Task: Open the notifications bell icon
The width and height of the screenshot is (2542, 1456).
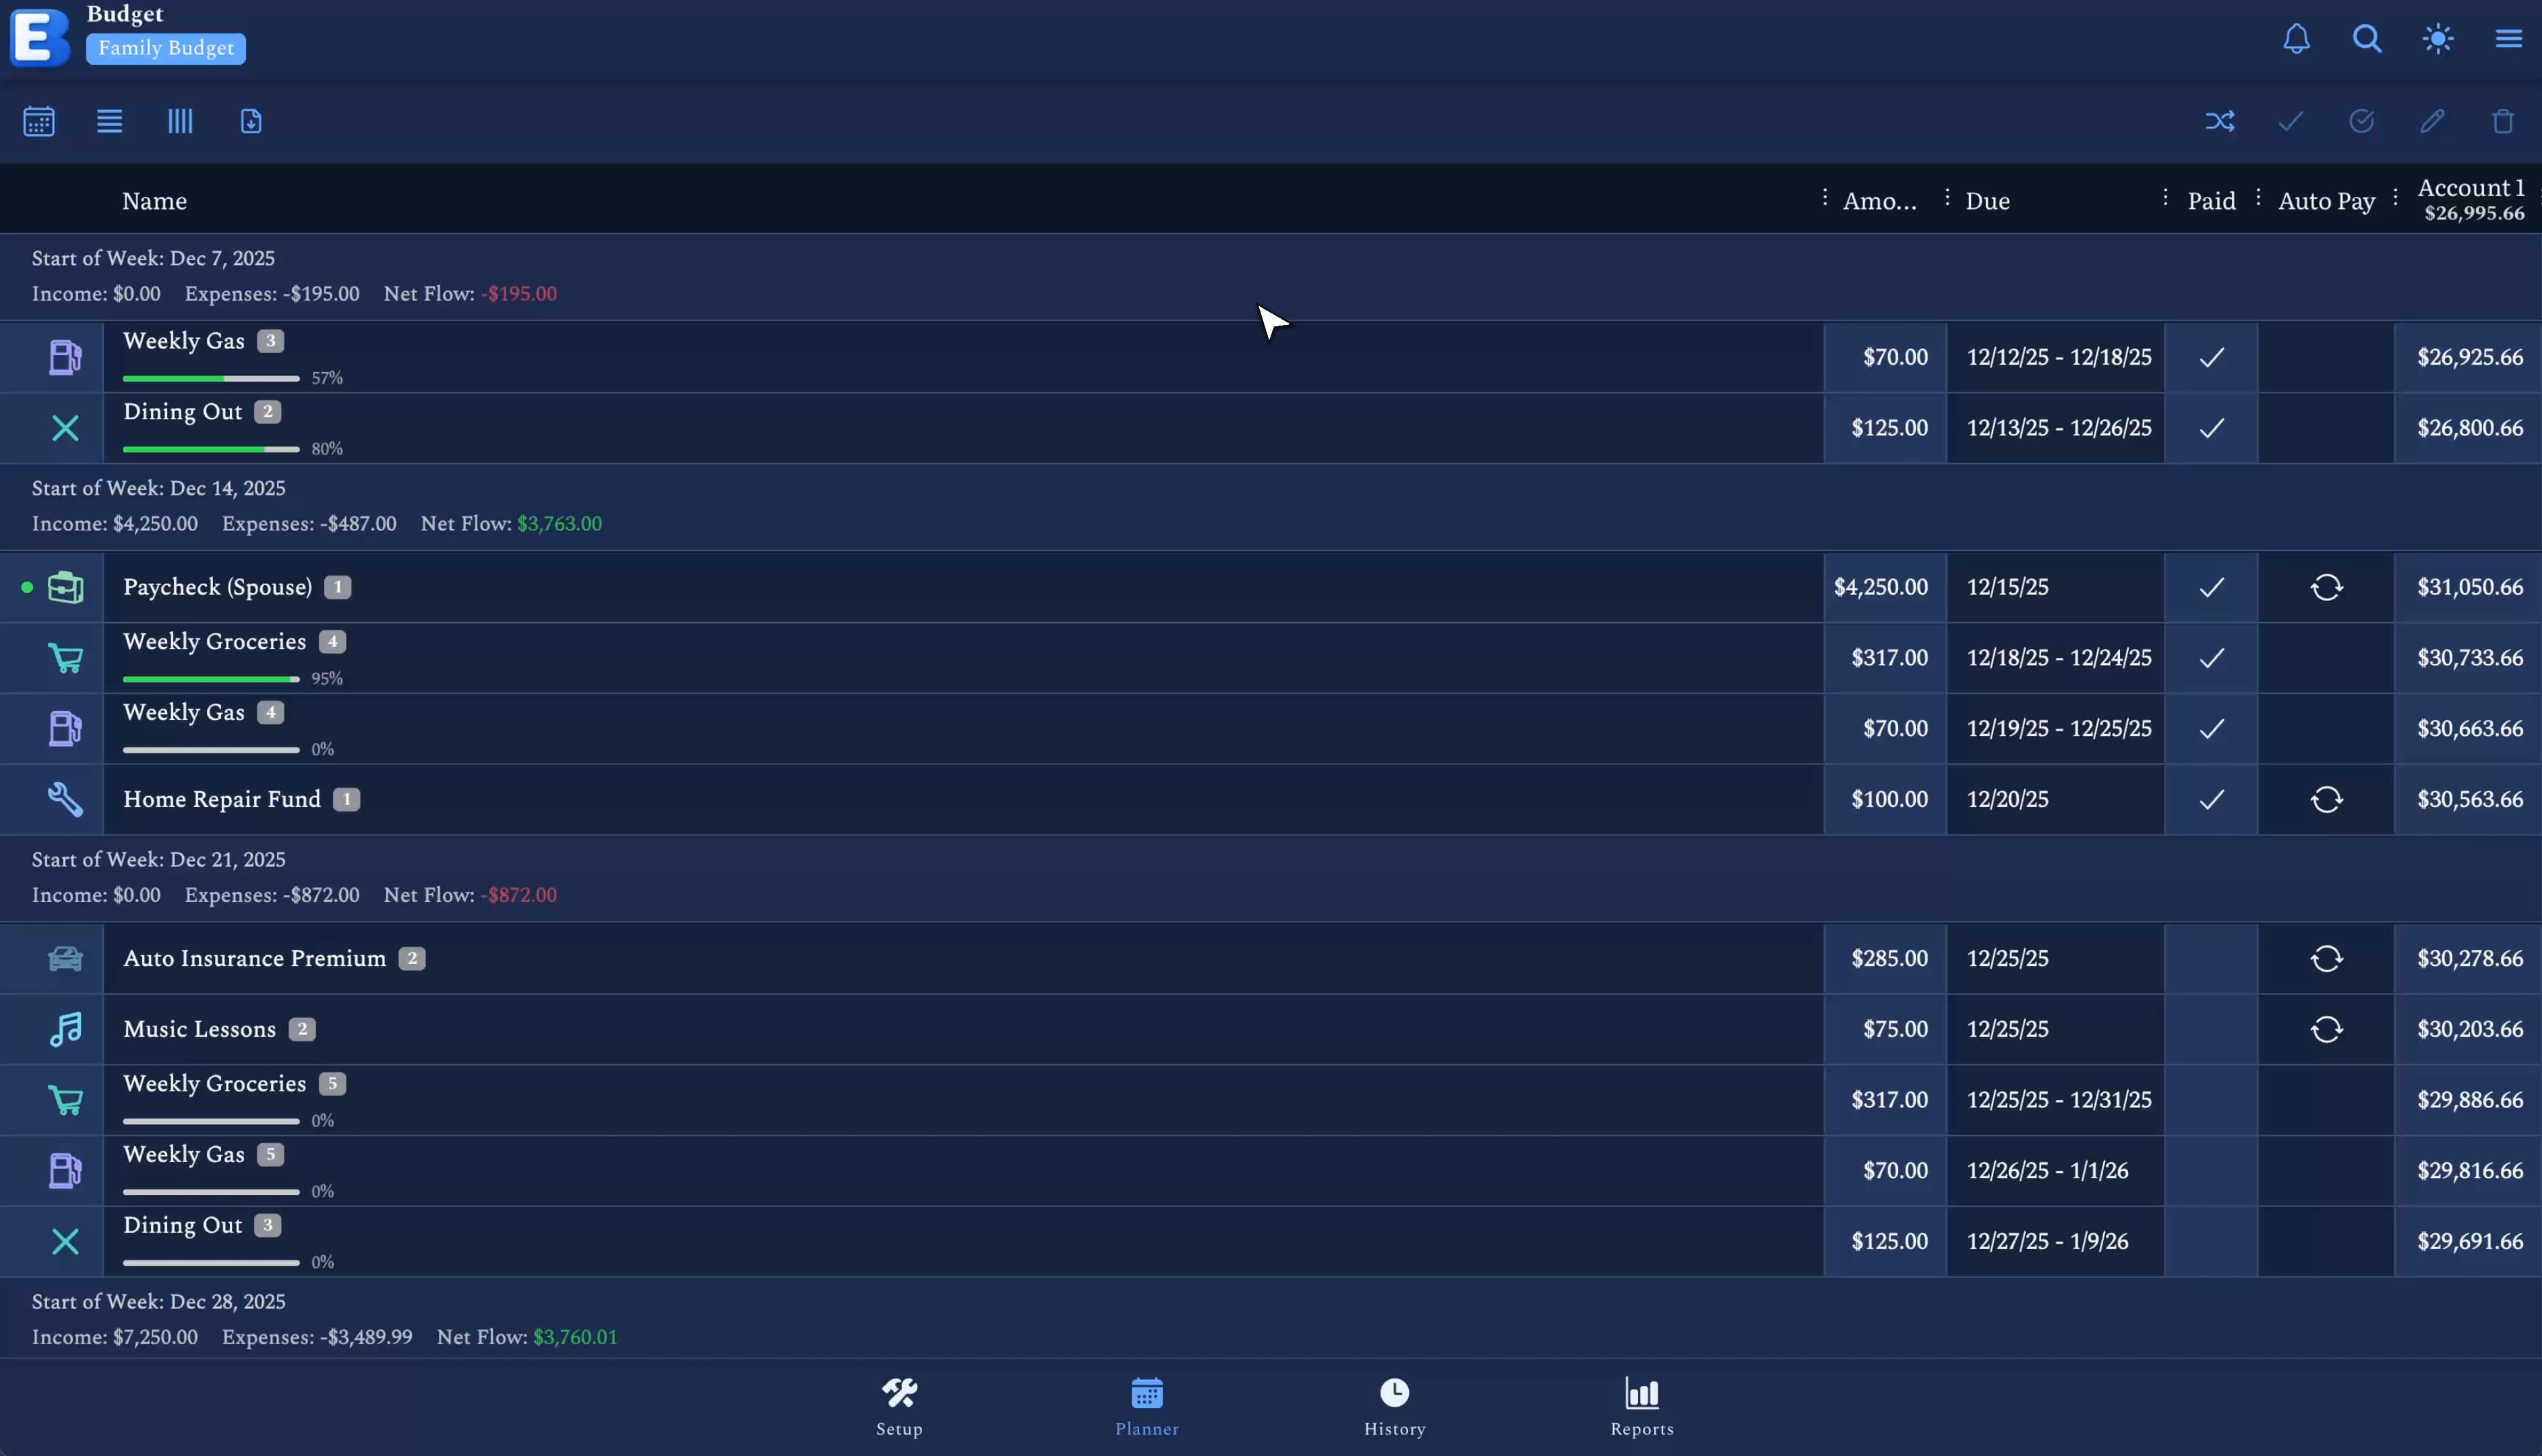Action: pyautogui.click(x=2296, y=39)
